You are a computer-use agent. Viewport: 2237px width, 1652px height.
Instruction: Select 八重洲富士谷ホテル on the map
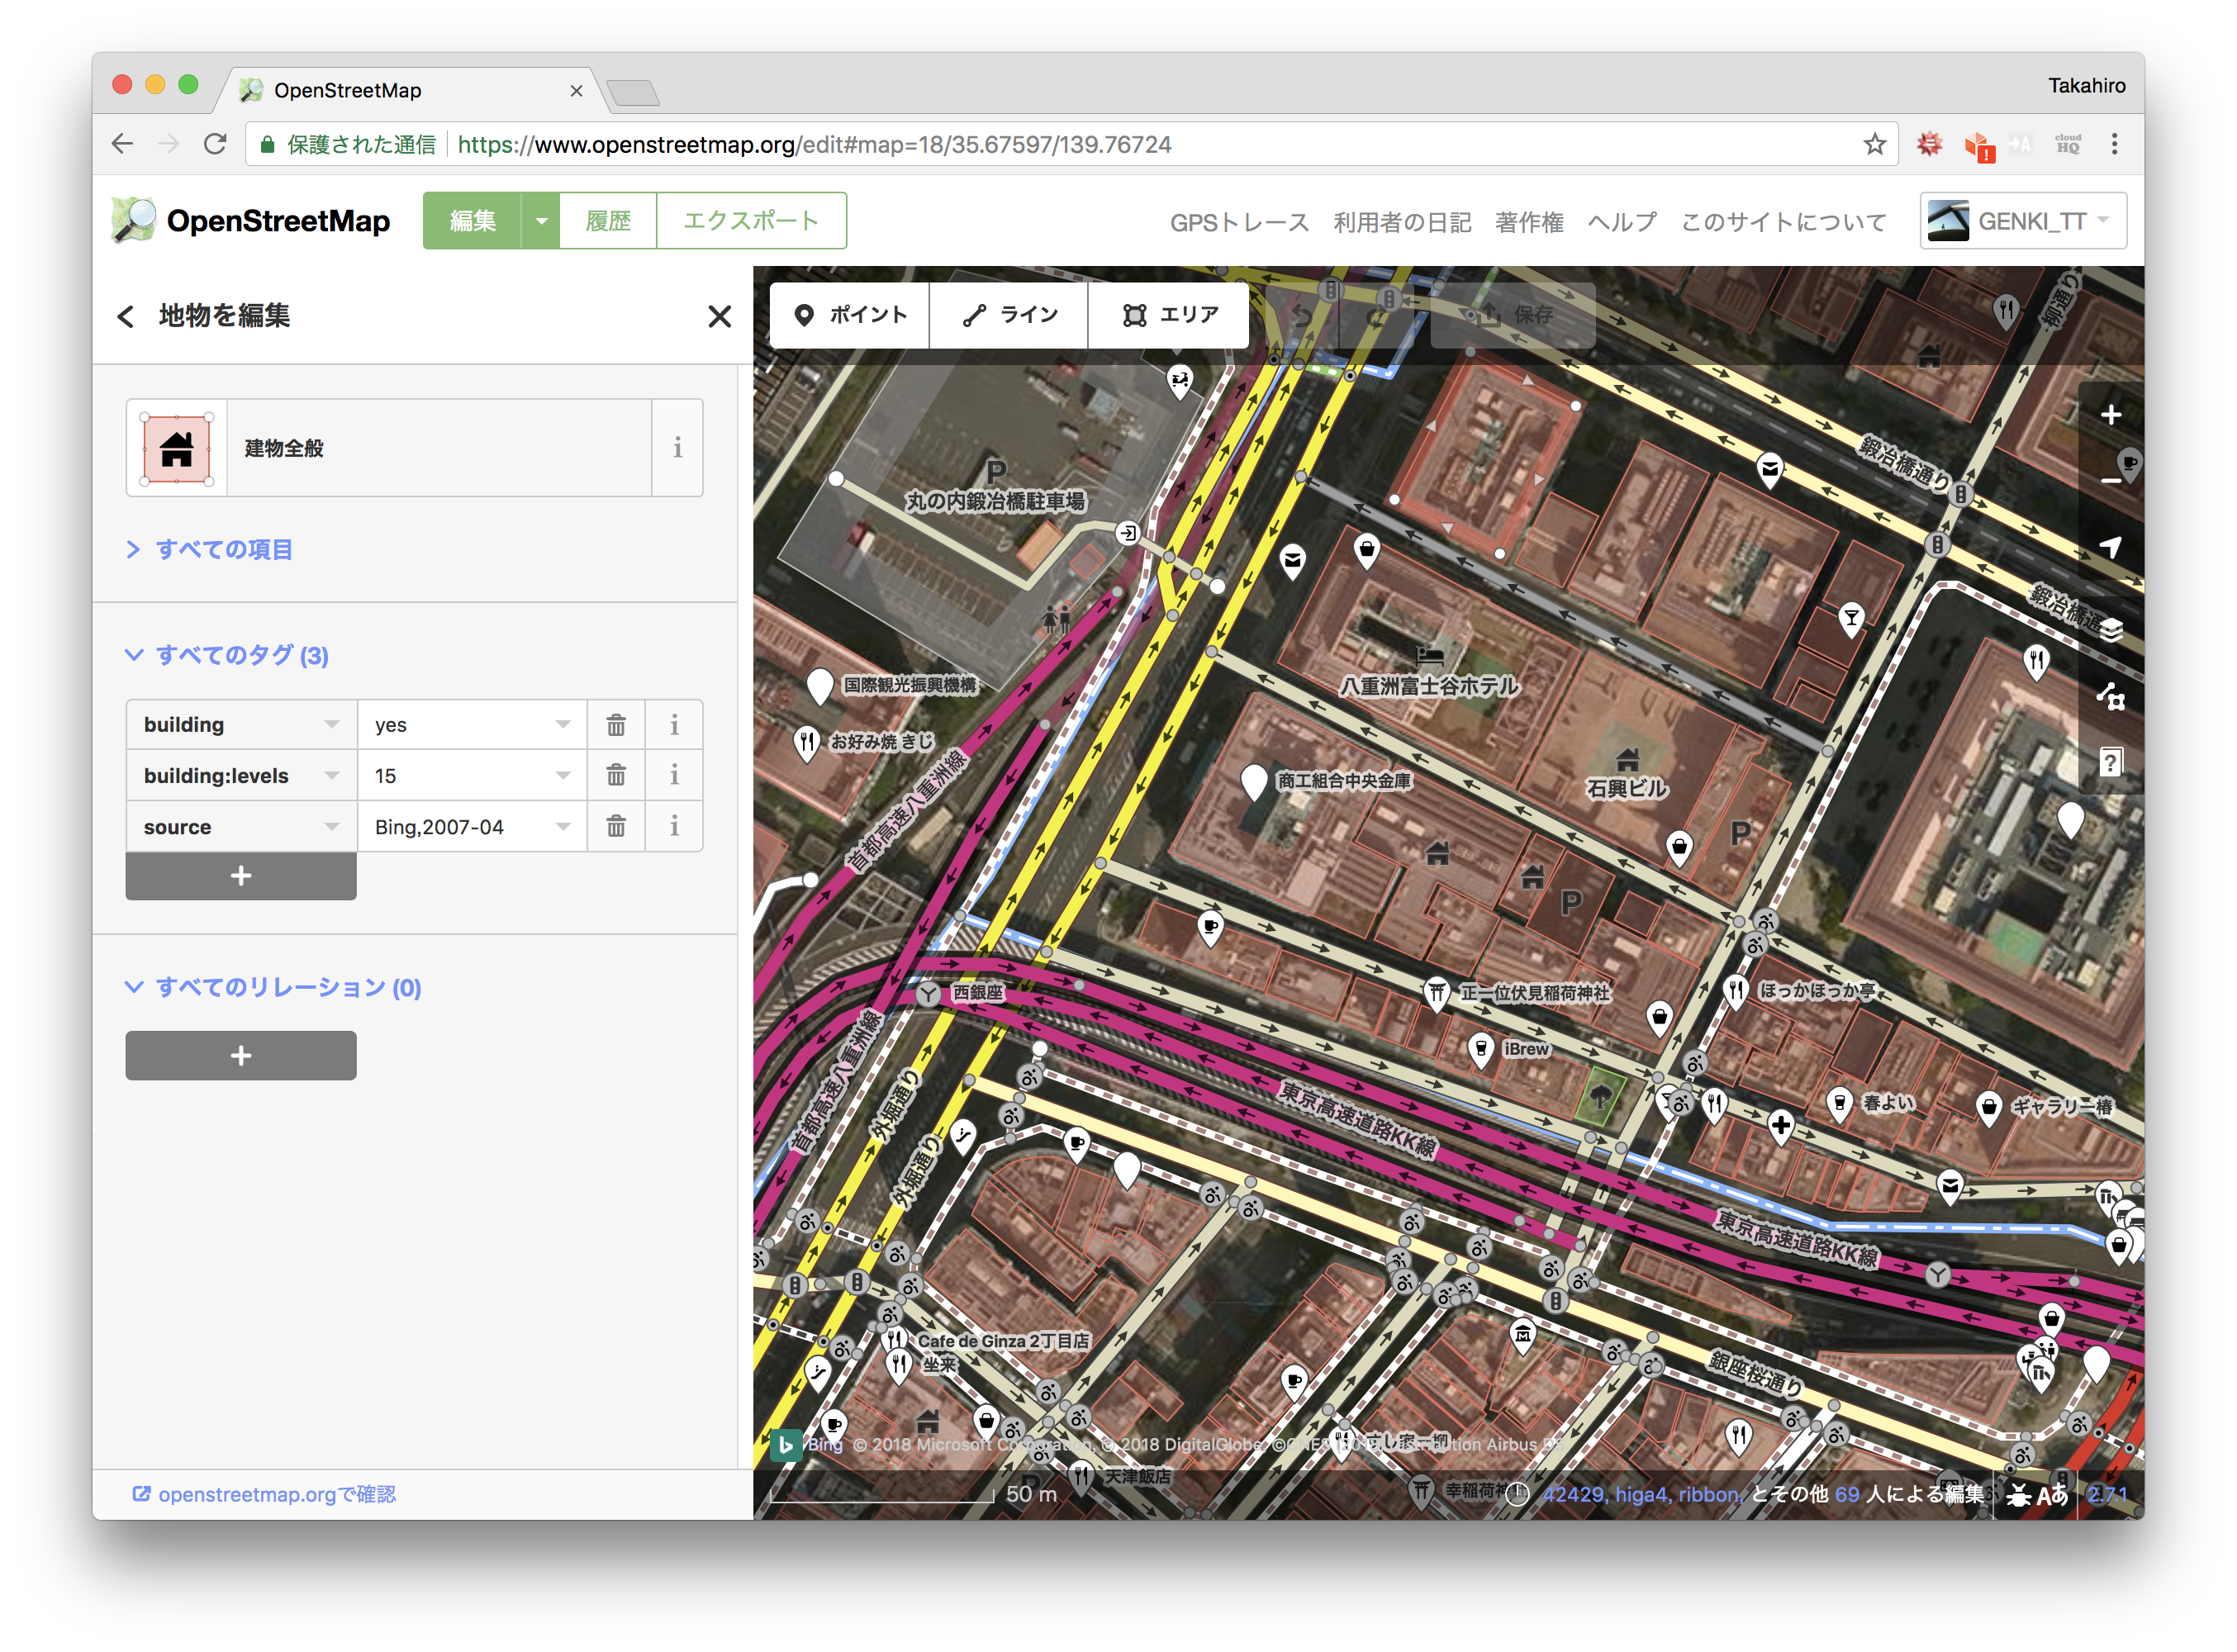[1429, 686]
